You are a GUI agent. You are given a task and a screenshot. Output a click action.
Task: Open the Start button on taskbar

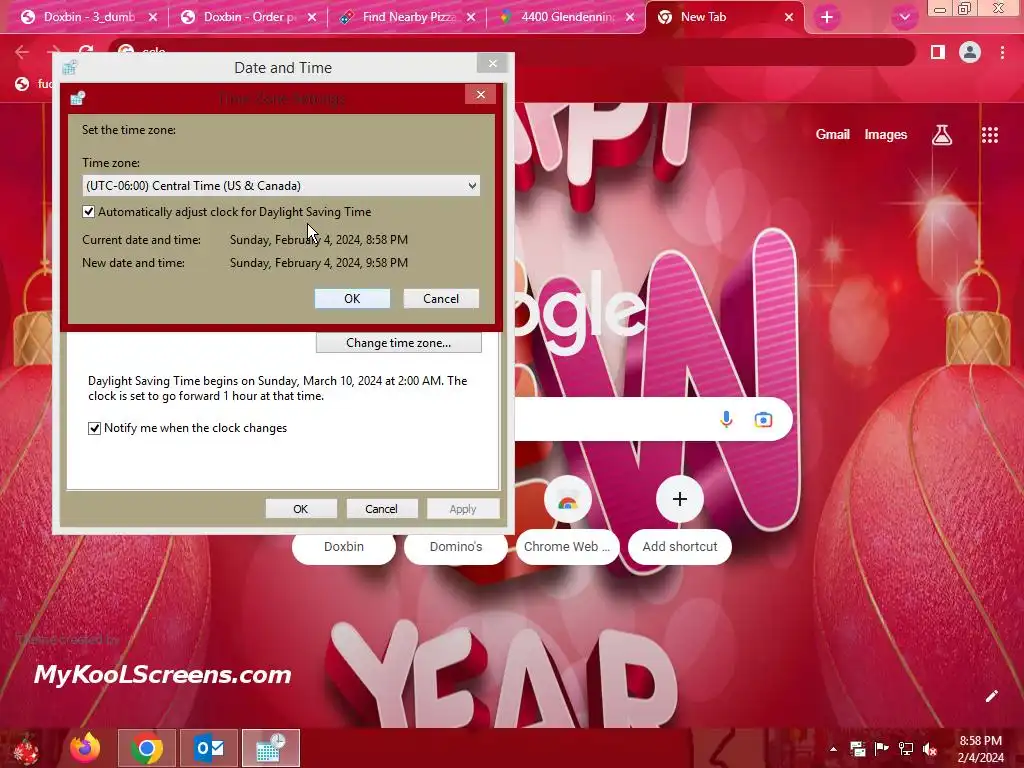tap(26, 748)
